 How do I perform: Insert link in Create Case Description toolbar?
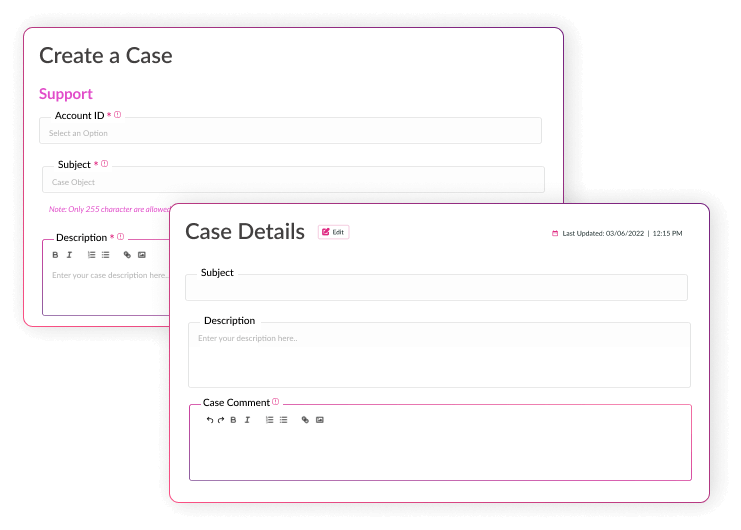pyautogui.click(x=127, y=255)
